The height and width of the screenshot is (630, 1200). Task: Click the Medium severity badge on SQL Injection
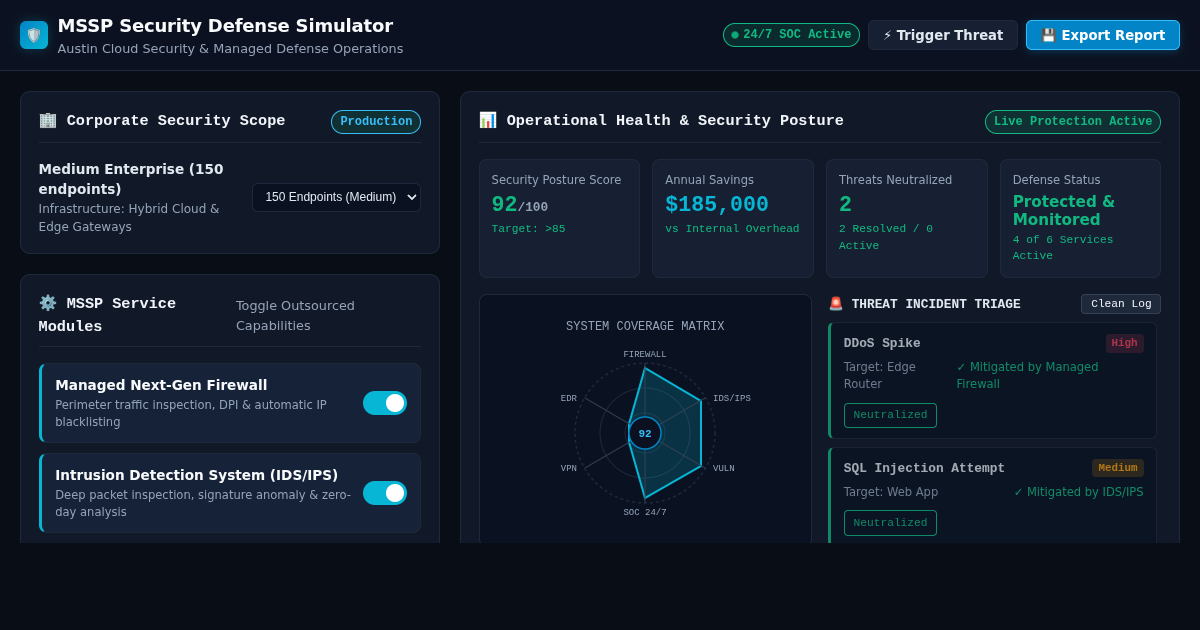pos(1118,468)
